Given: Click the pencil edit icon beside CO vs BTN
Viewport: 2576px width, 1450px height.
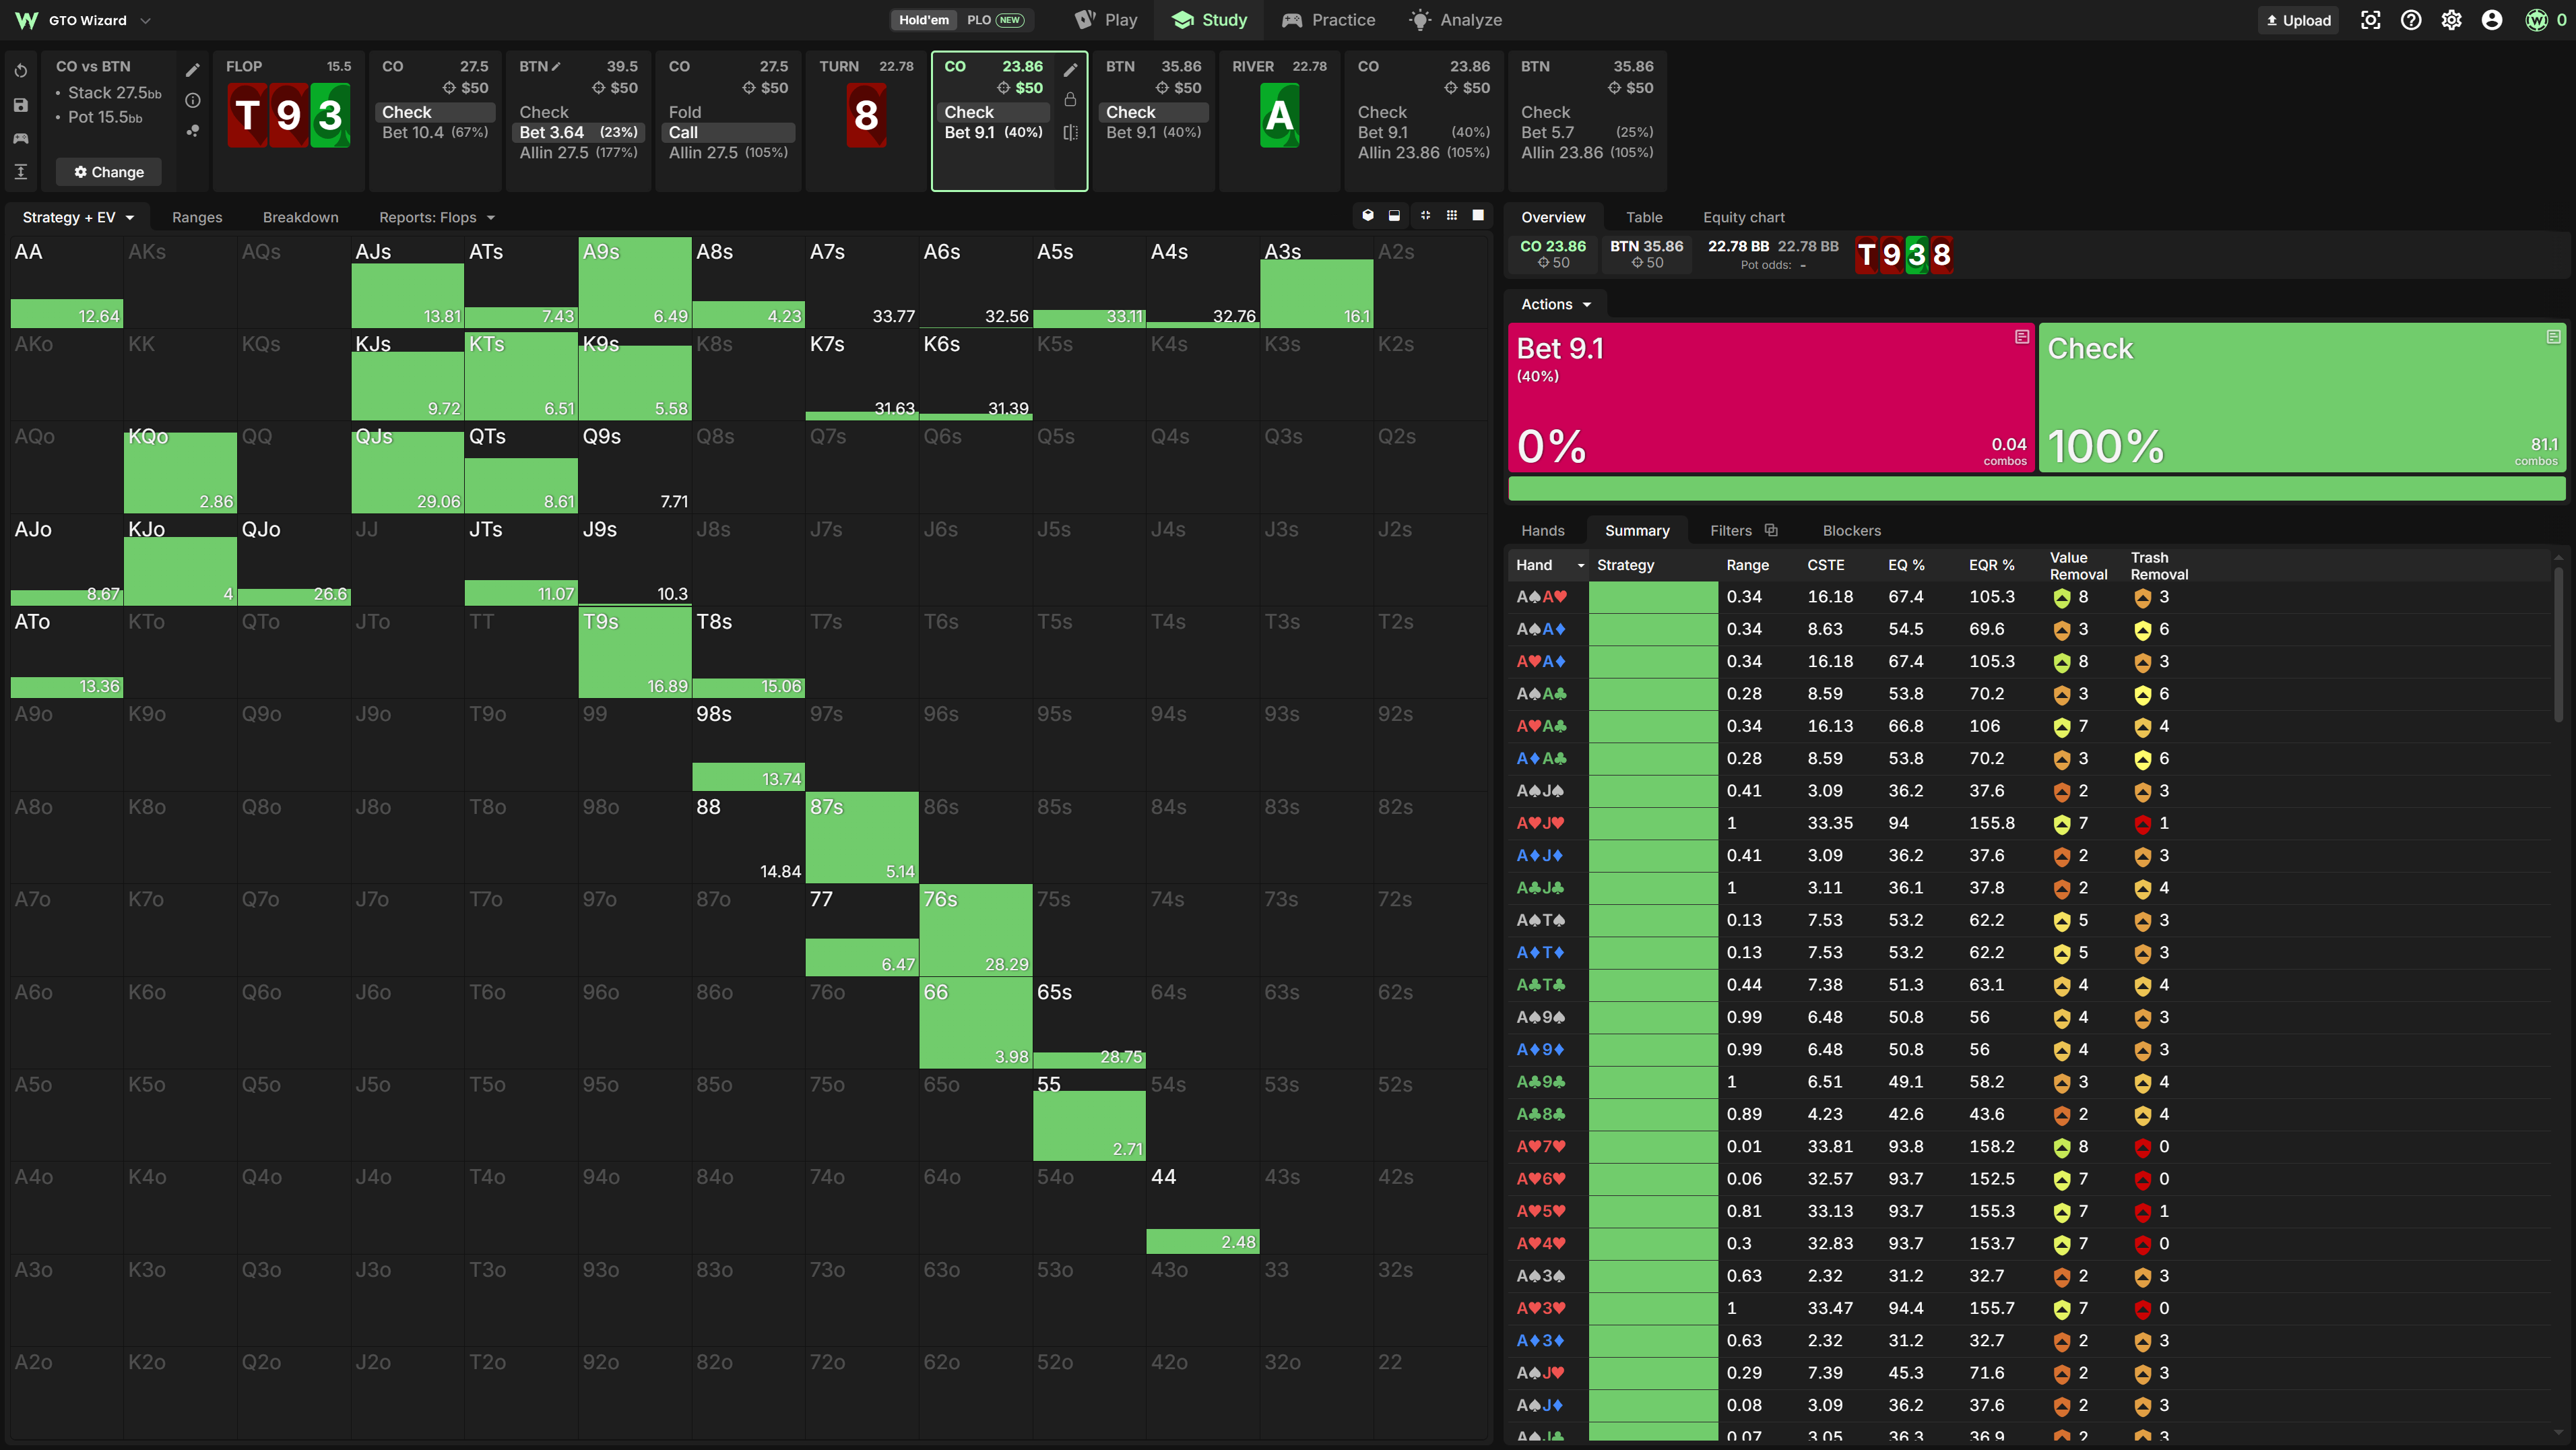Looking at the screenshot, I should [x=193, y=70].
